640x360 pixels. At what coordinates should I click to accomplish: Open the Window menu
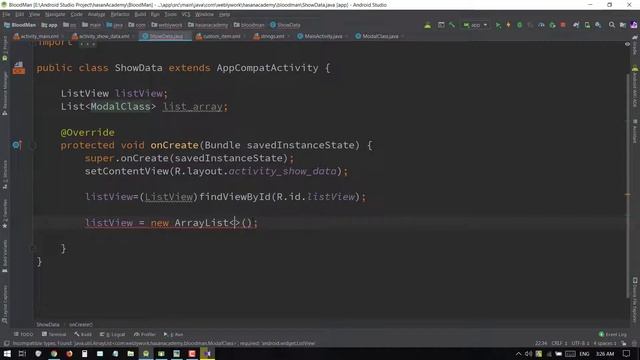pyautogui.click(x=204, y=14)
